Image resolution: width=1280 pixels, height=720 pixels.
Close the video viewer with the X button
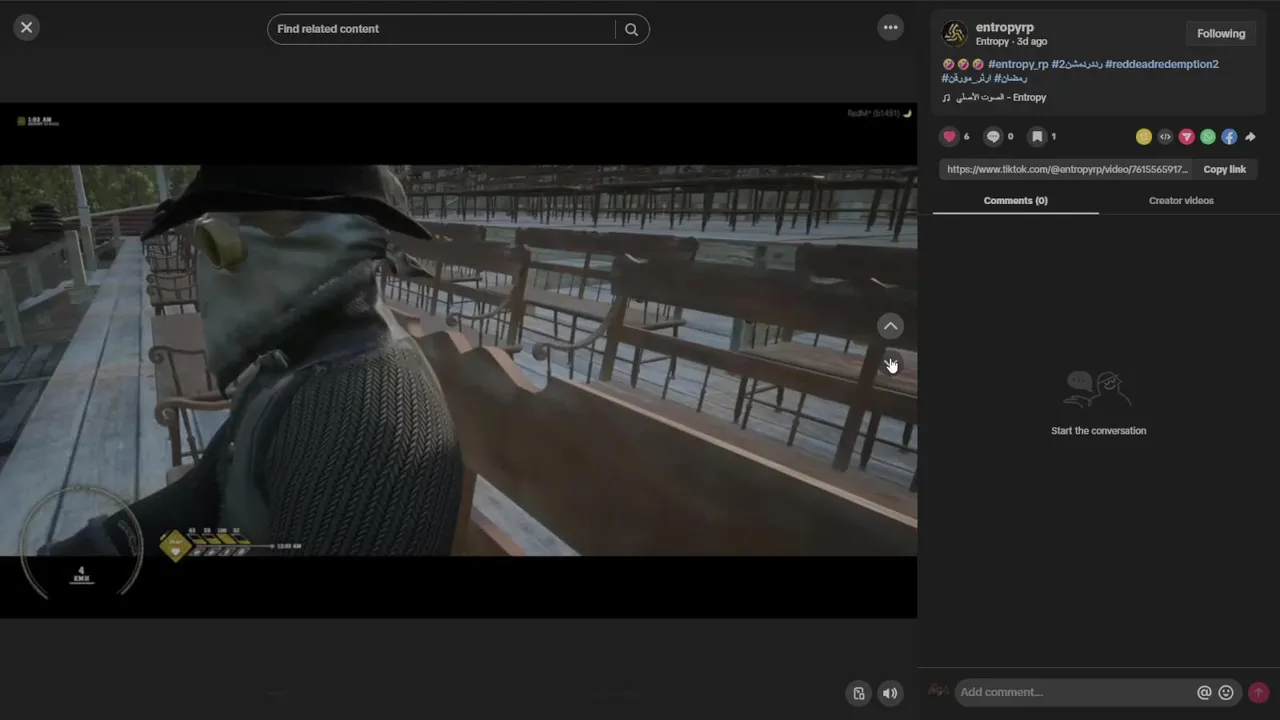point(27,28)
